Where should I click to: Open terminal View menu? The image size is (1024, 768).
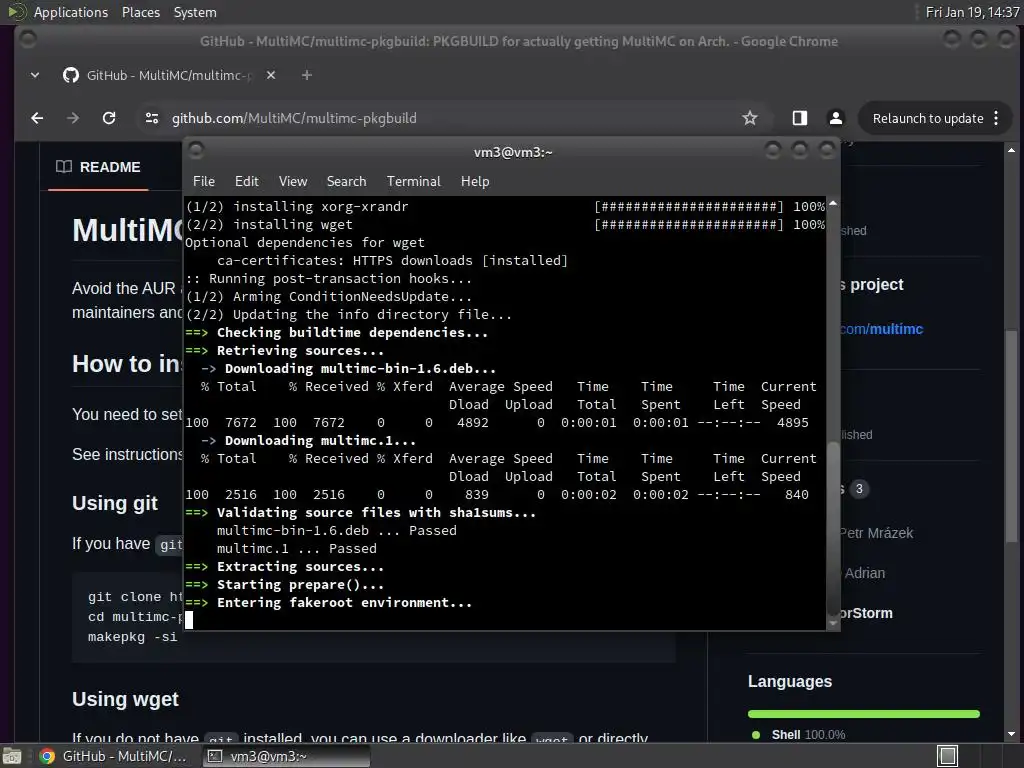coord(293,182)
